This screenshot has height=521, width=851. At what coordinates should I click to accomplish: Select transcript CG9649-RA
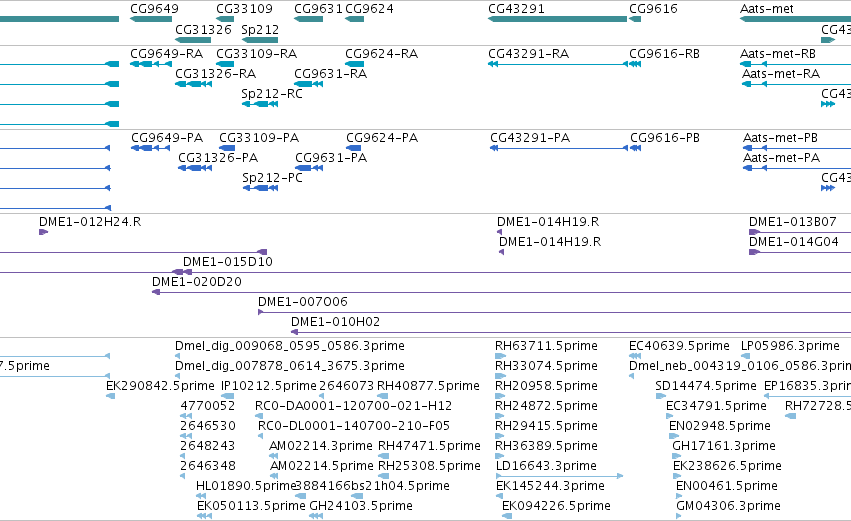tap(167, 54)
